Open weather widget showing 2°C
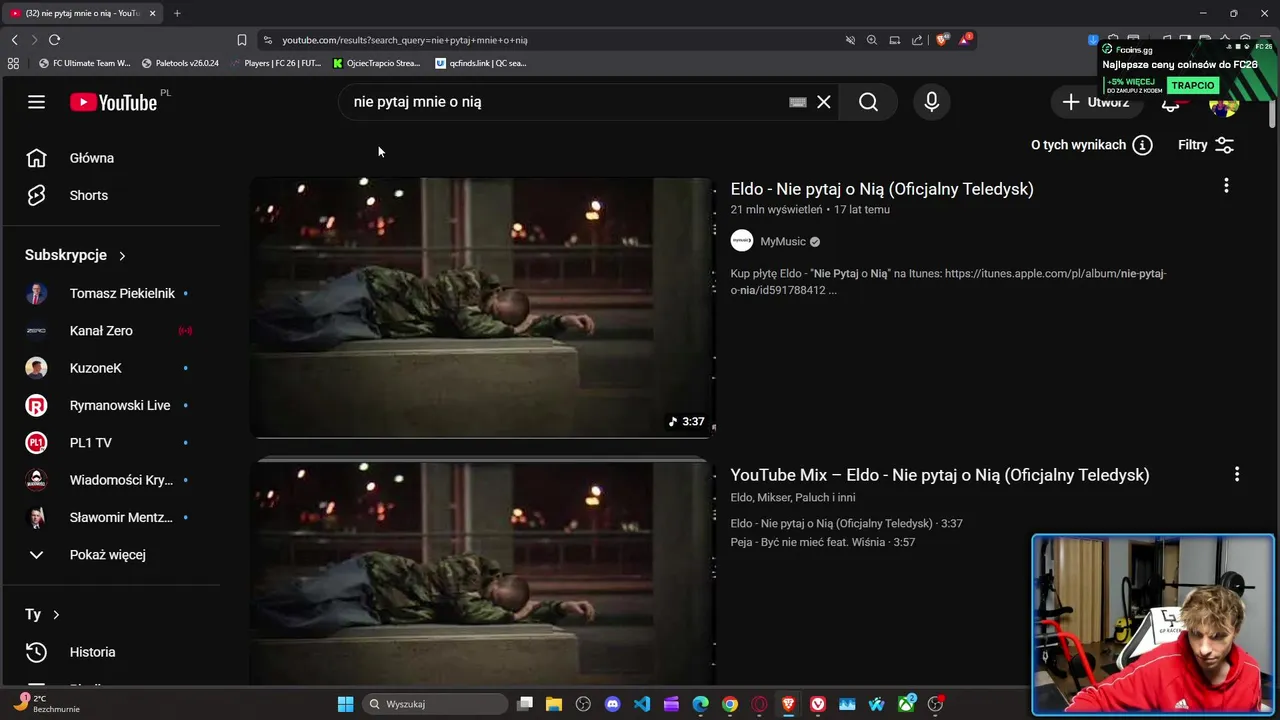This screenshot has height=720, width=1280. [x=48, y=704]
